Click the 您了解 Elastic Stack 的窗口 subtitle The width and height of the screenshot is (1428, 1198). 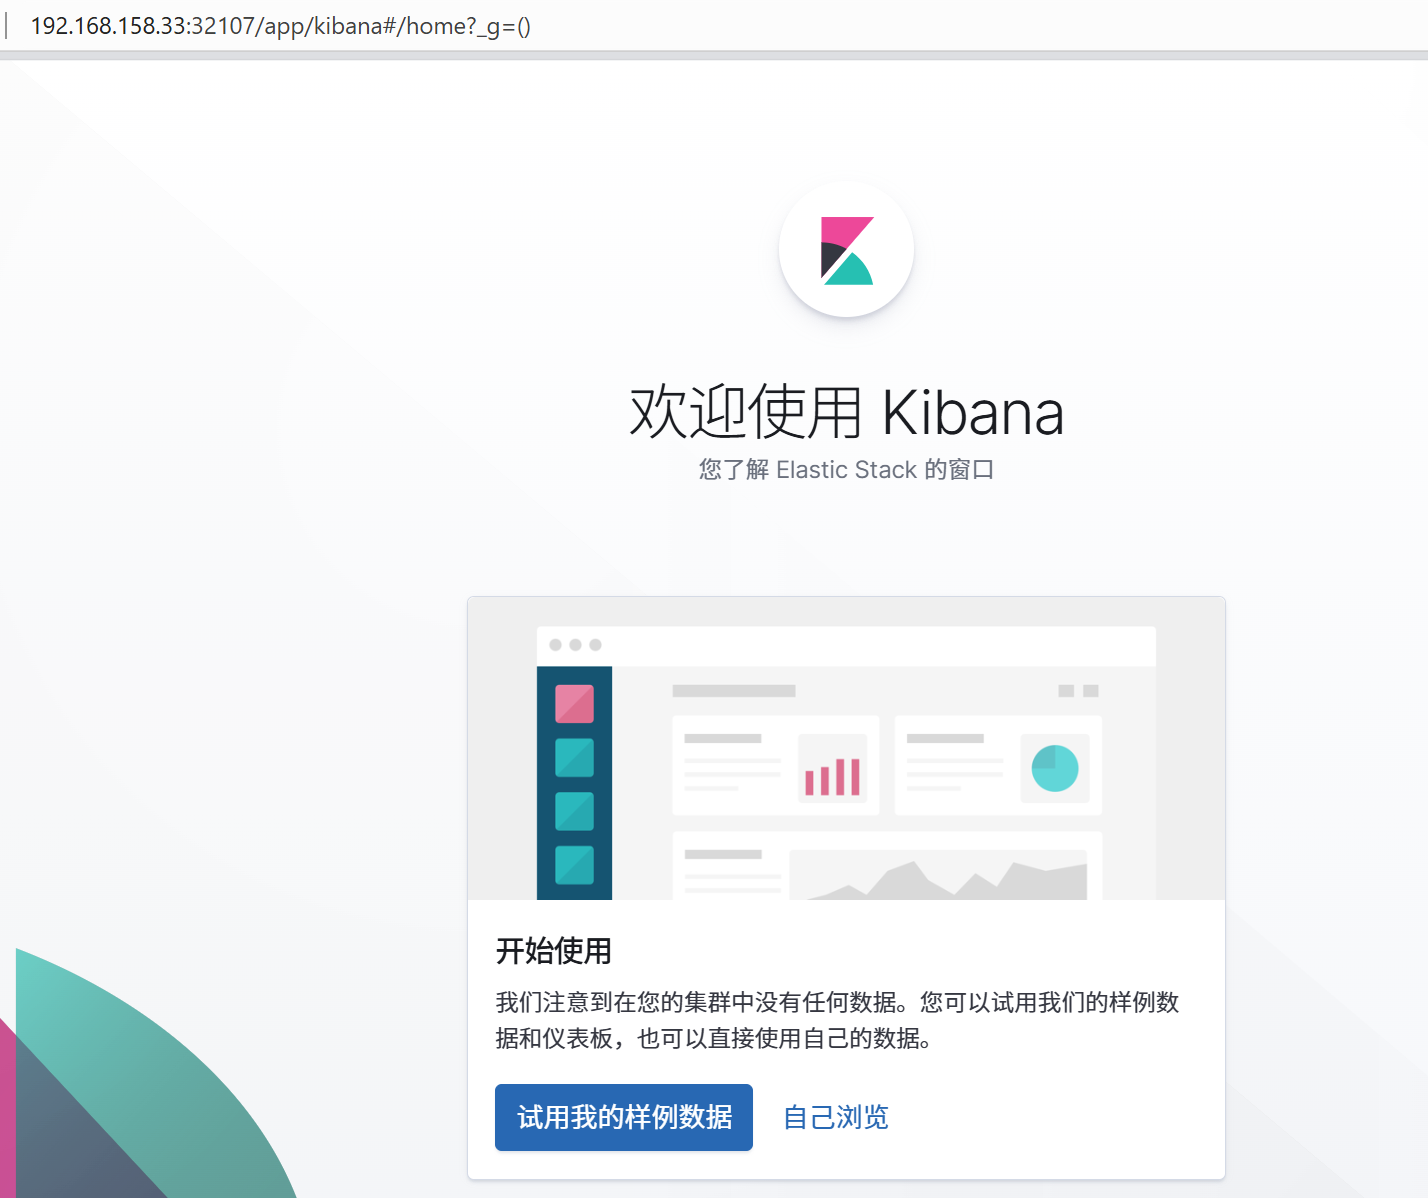[x=846, y=469]
